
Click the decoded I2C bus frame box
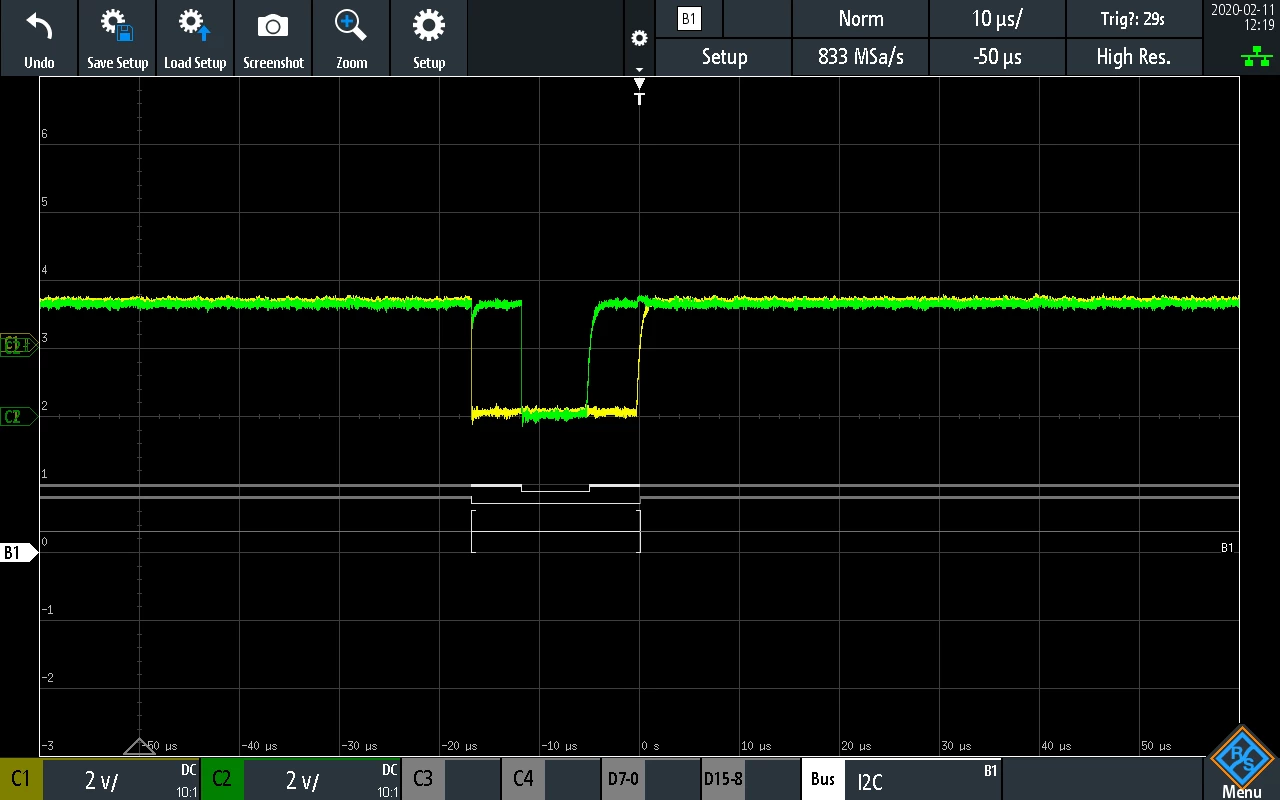click(x=555, y=531)
